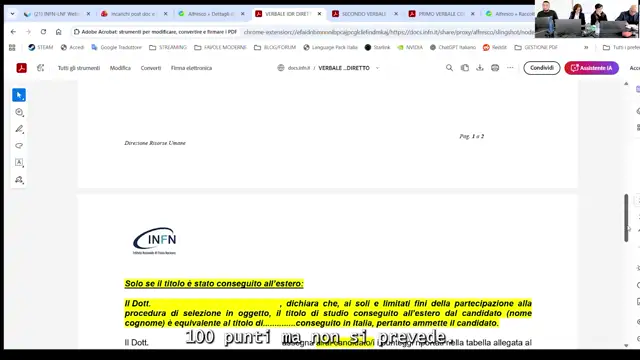Download the PDF document
This screenshot has width=640, height=360.
(x=480, y=68)
